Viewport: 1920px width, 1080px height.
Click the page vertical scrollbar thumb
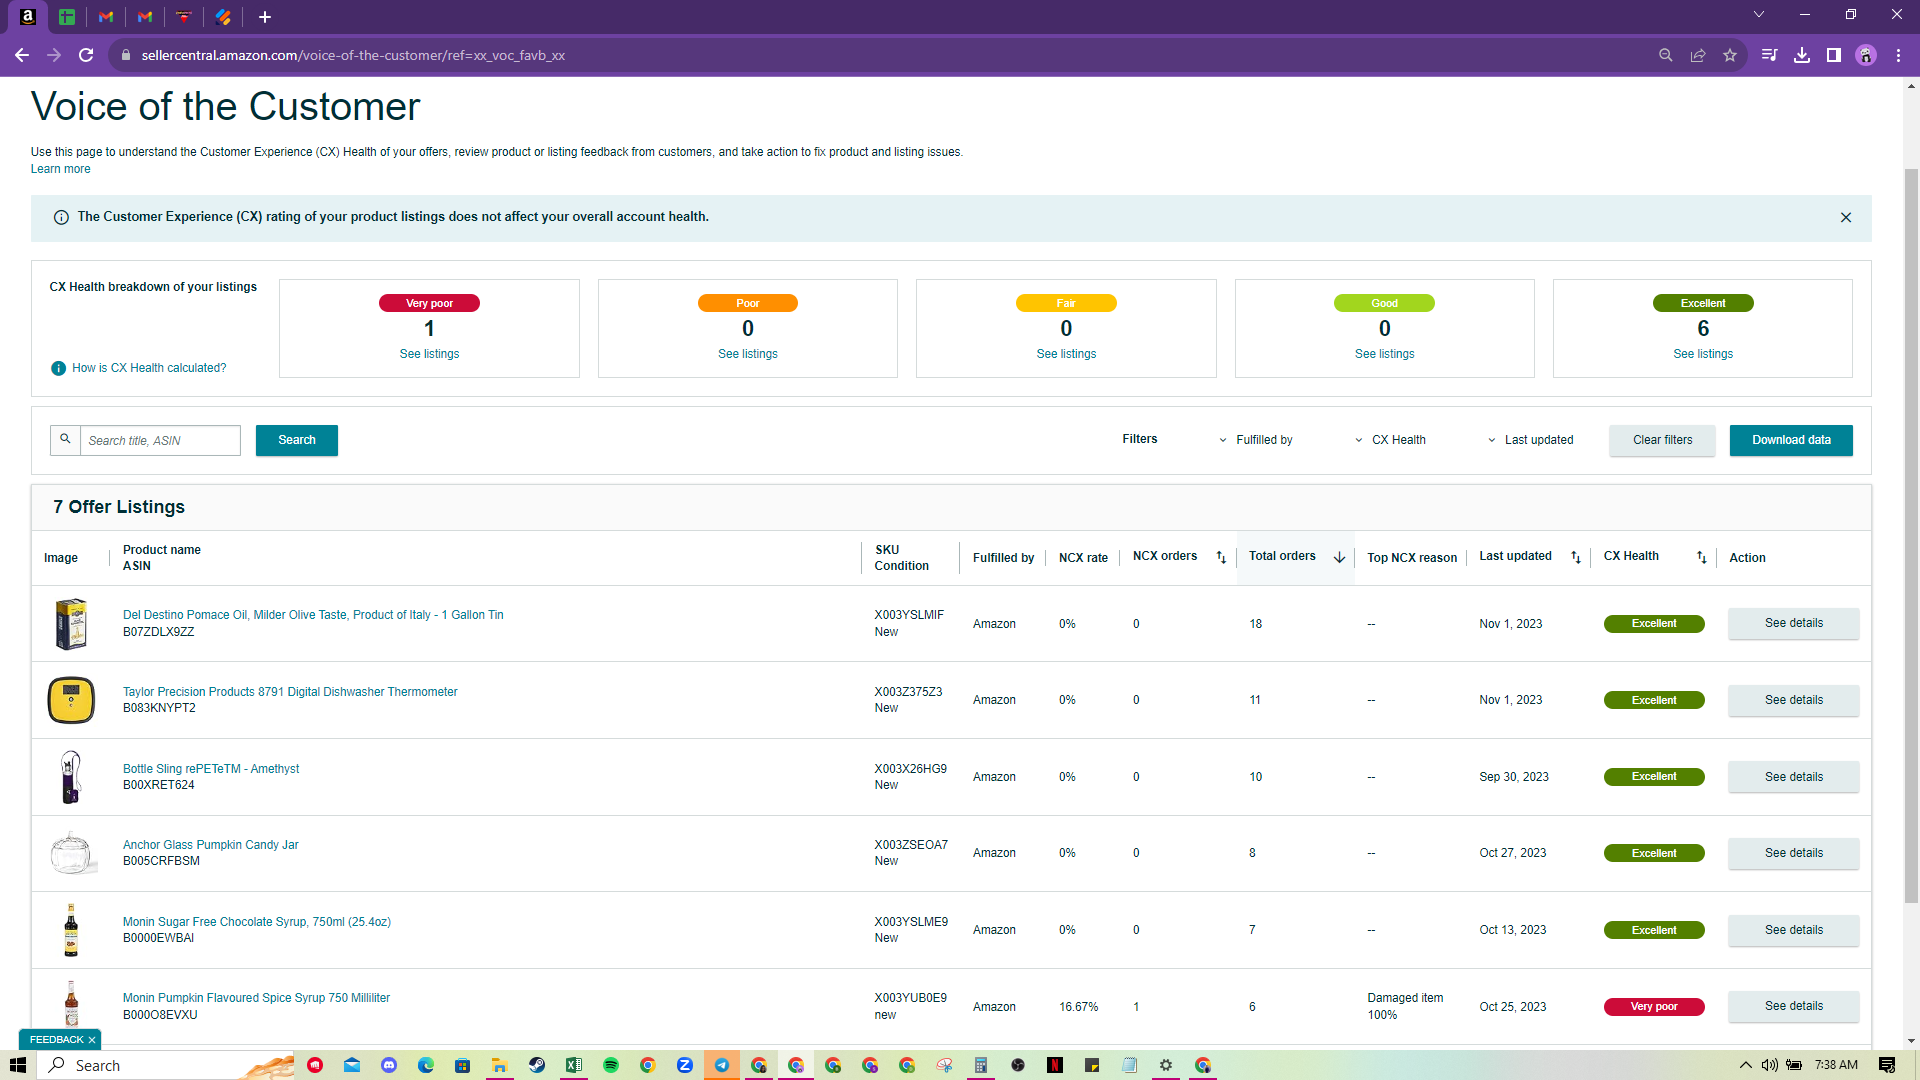pyautogui.click(x=1911, y=535)
